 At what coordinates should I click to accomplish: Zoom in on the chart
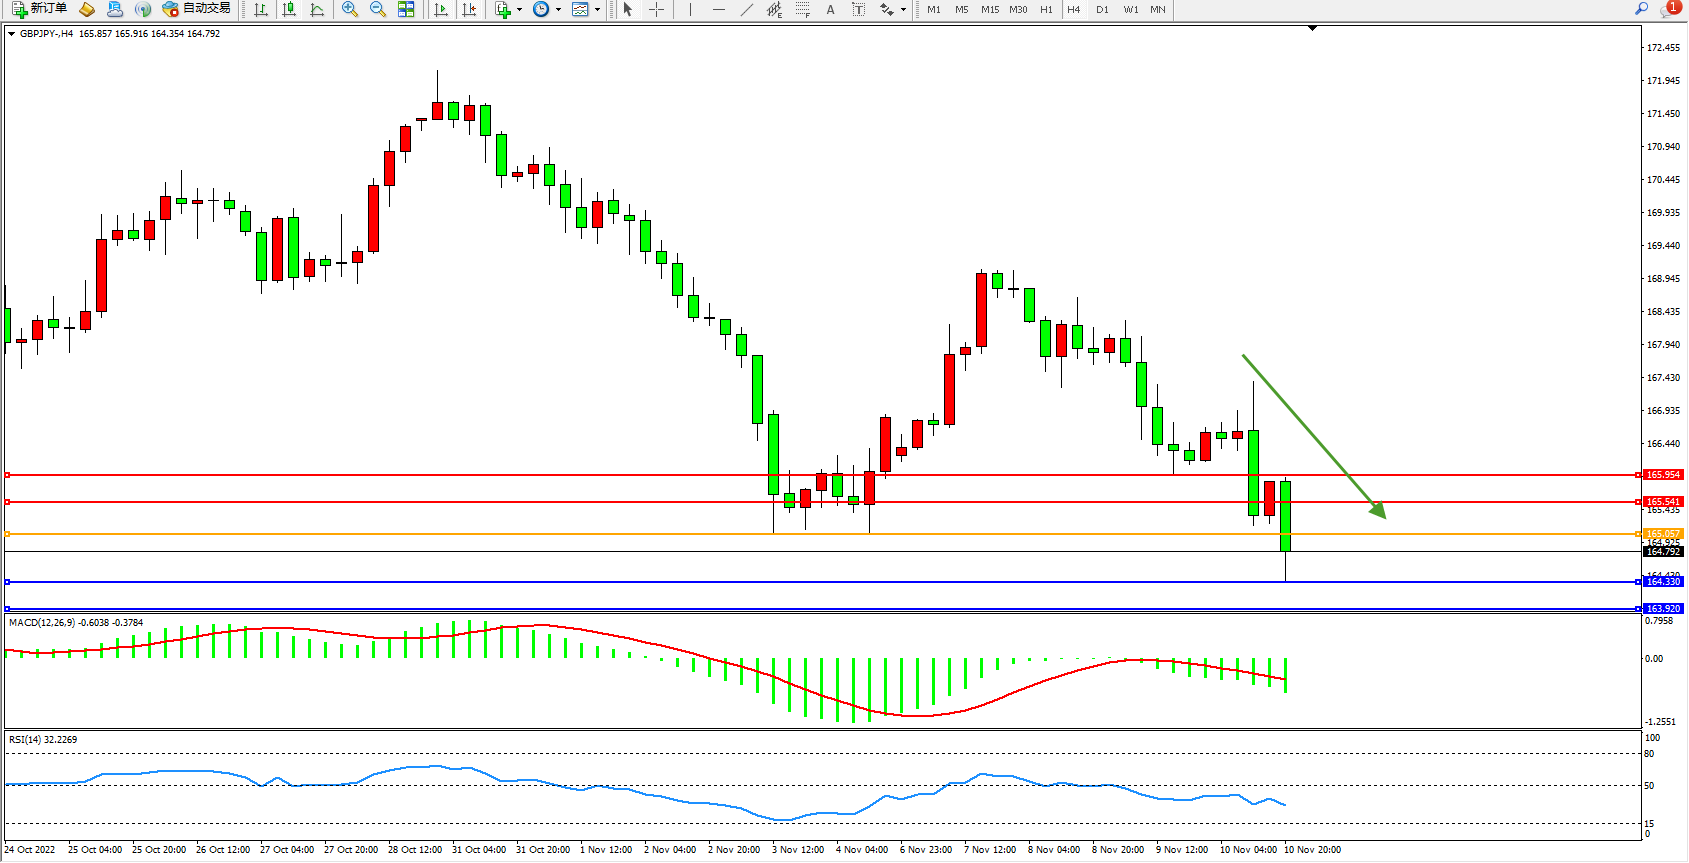tap(350, 9)
